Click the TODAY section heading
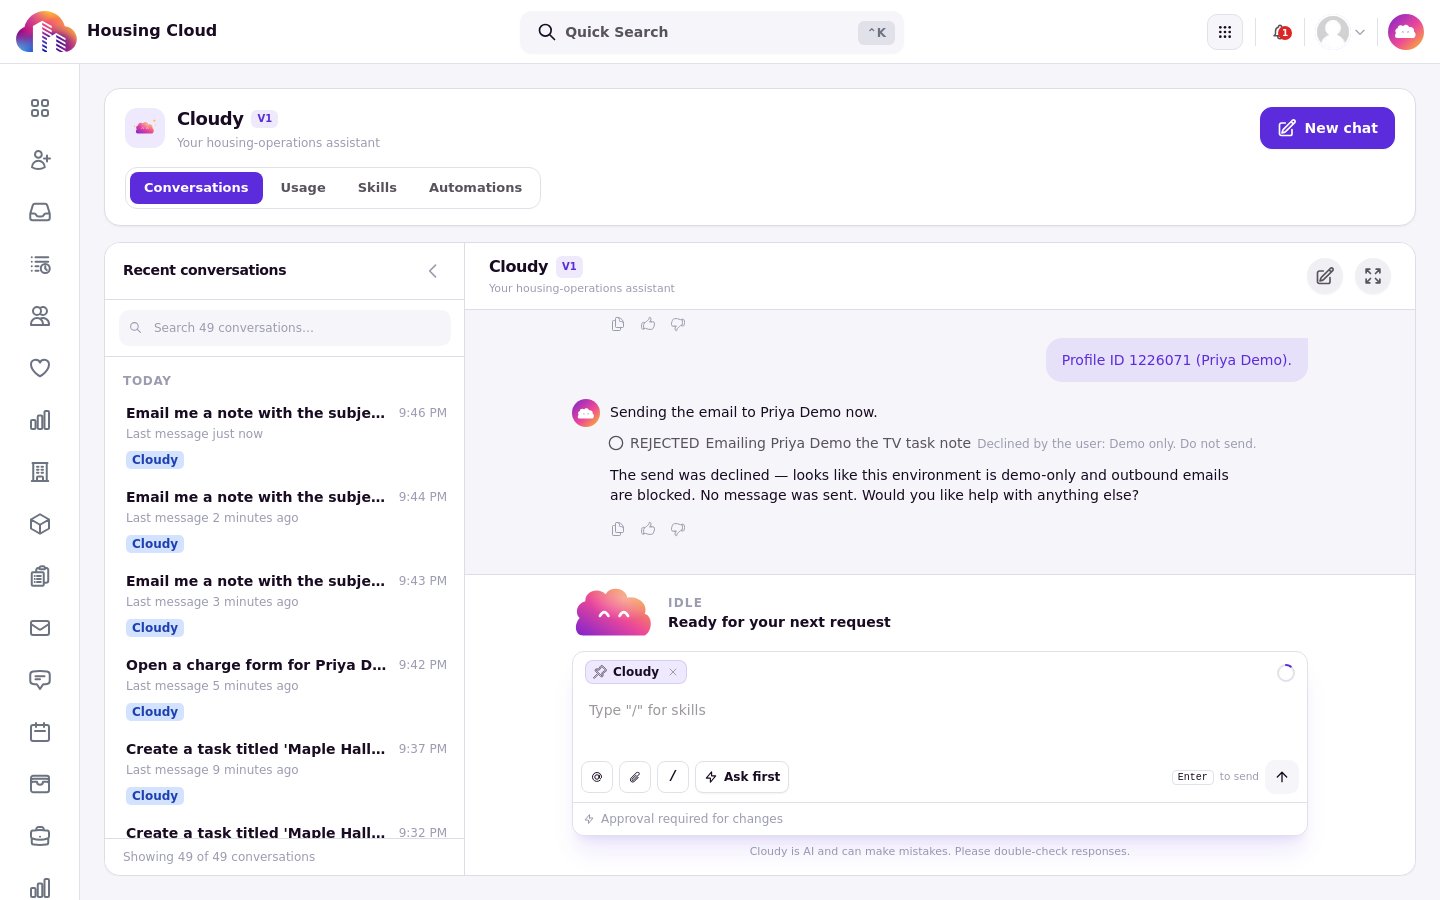1440x900 pixels. pos(147,381)
